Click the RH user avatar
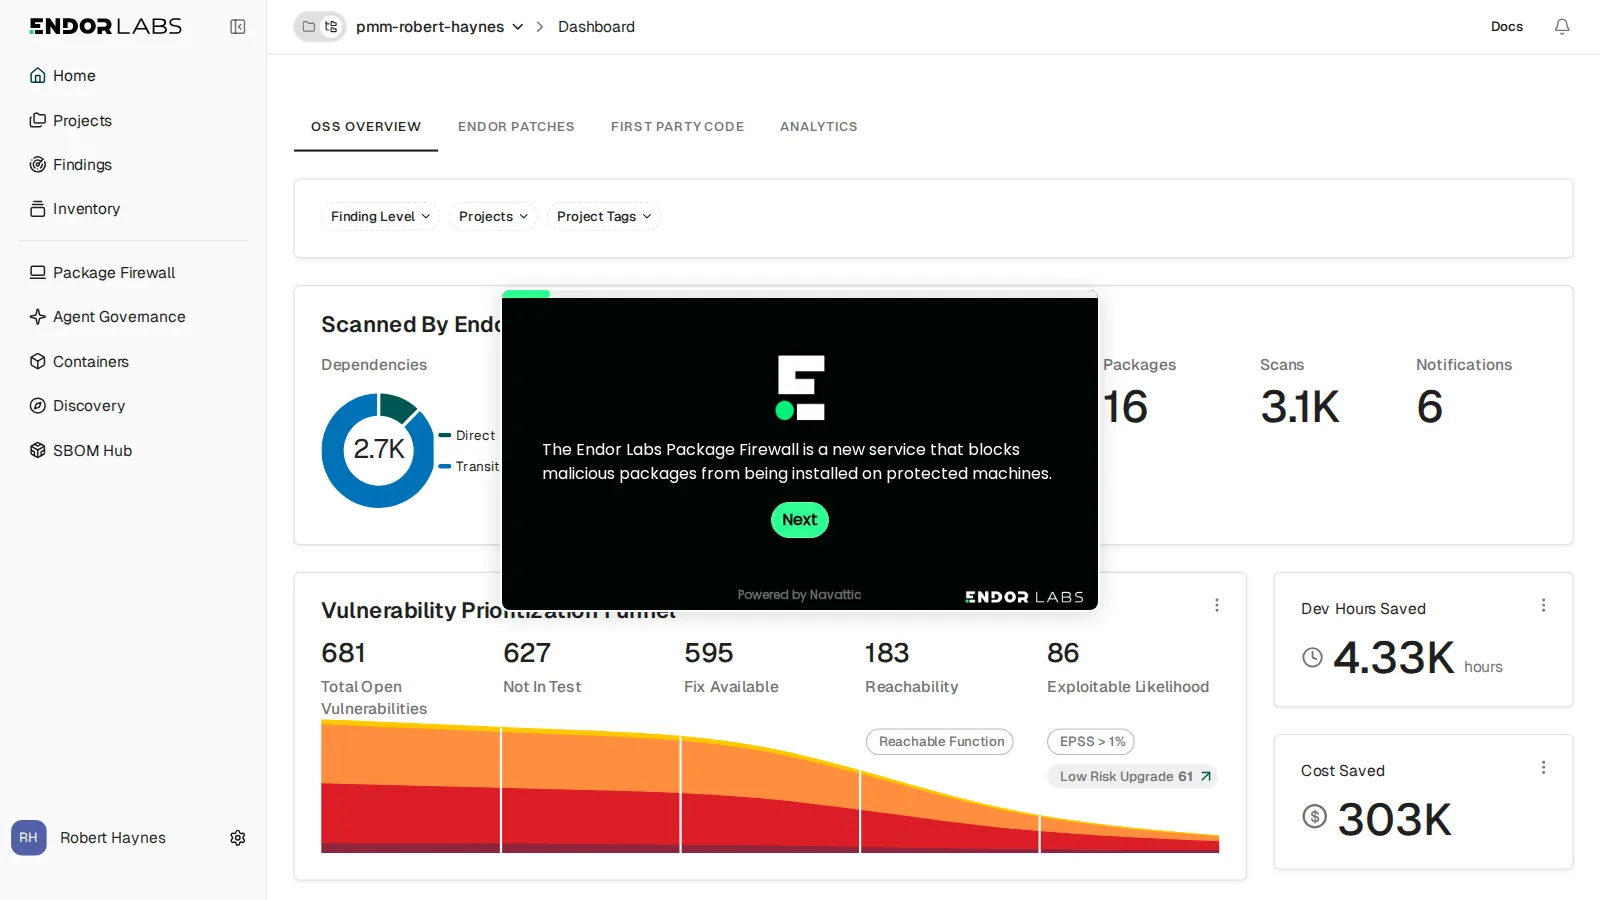1600x900 pixels. click(x=29, y=838)
